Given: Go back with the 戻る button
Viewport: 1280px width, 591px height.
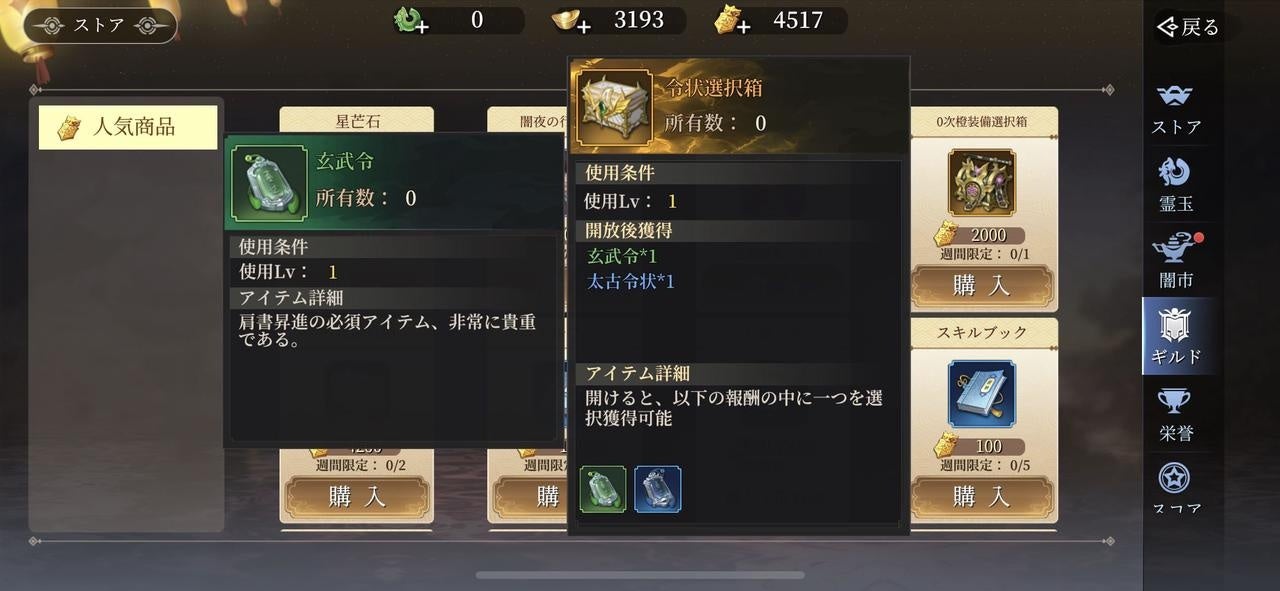Looking at the screenshot, I should [1188, 27].
